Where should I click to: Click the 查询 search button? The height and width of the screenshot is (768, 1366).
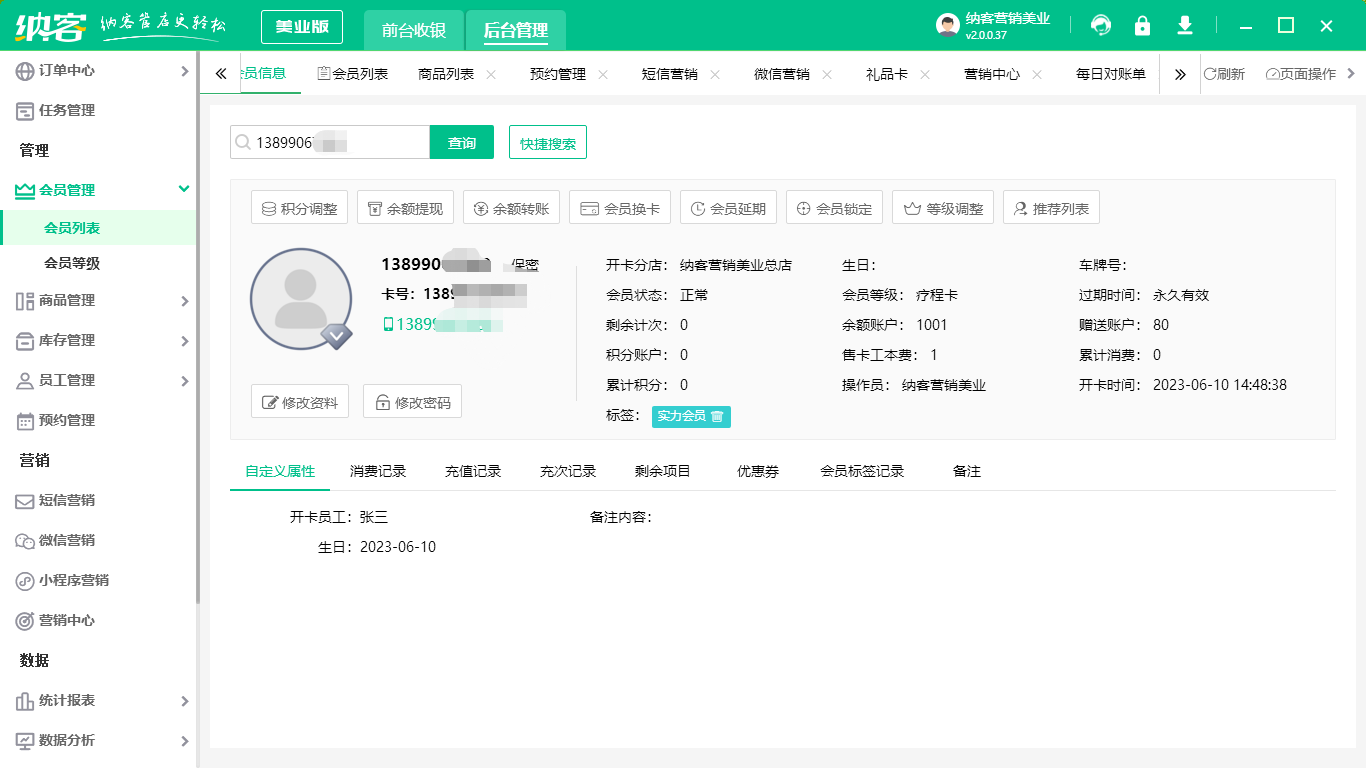pyautogui.click(x=461, y=142)
